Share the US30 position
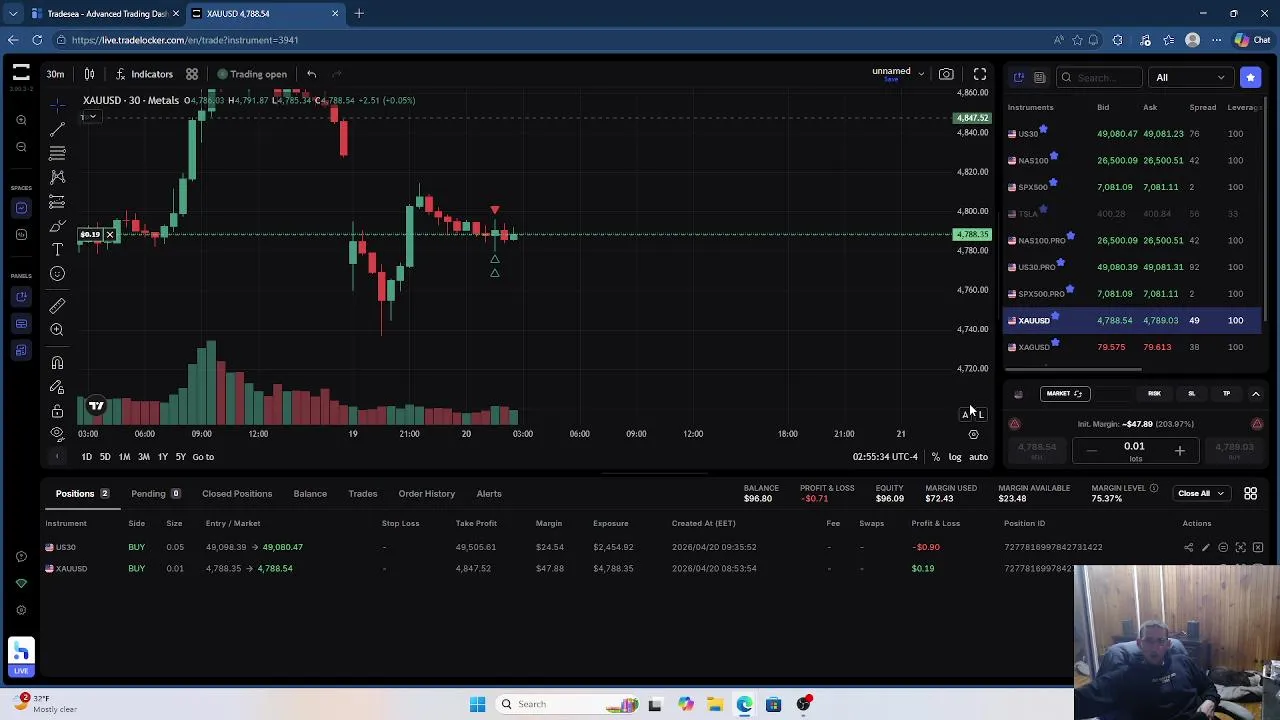The width and height of the screenshot is (1280, 720). click(x=1189, y=547)
